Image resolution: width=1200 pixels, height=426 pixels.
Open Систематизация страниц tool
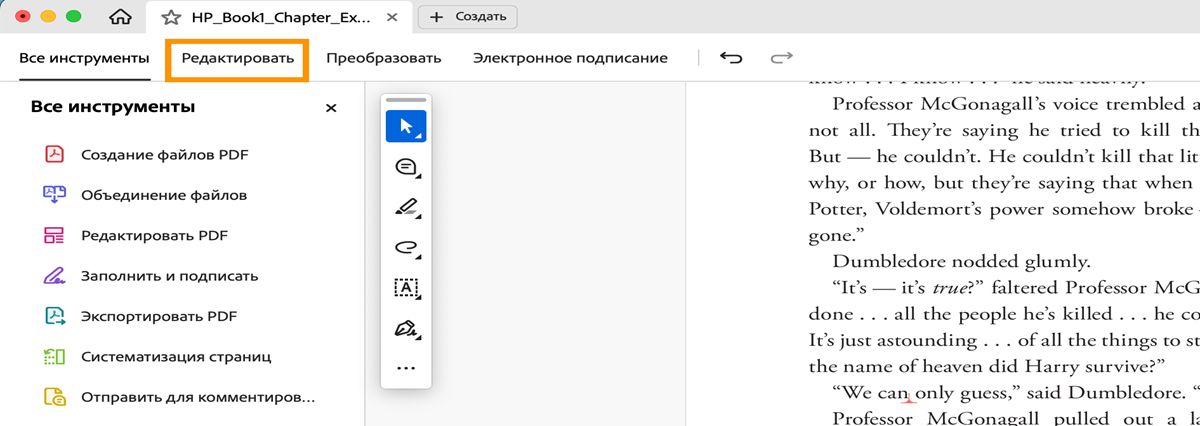(176, 356)
